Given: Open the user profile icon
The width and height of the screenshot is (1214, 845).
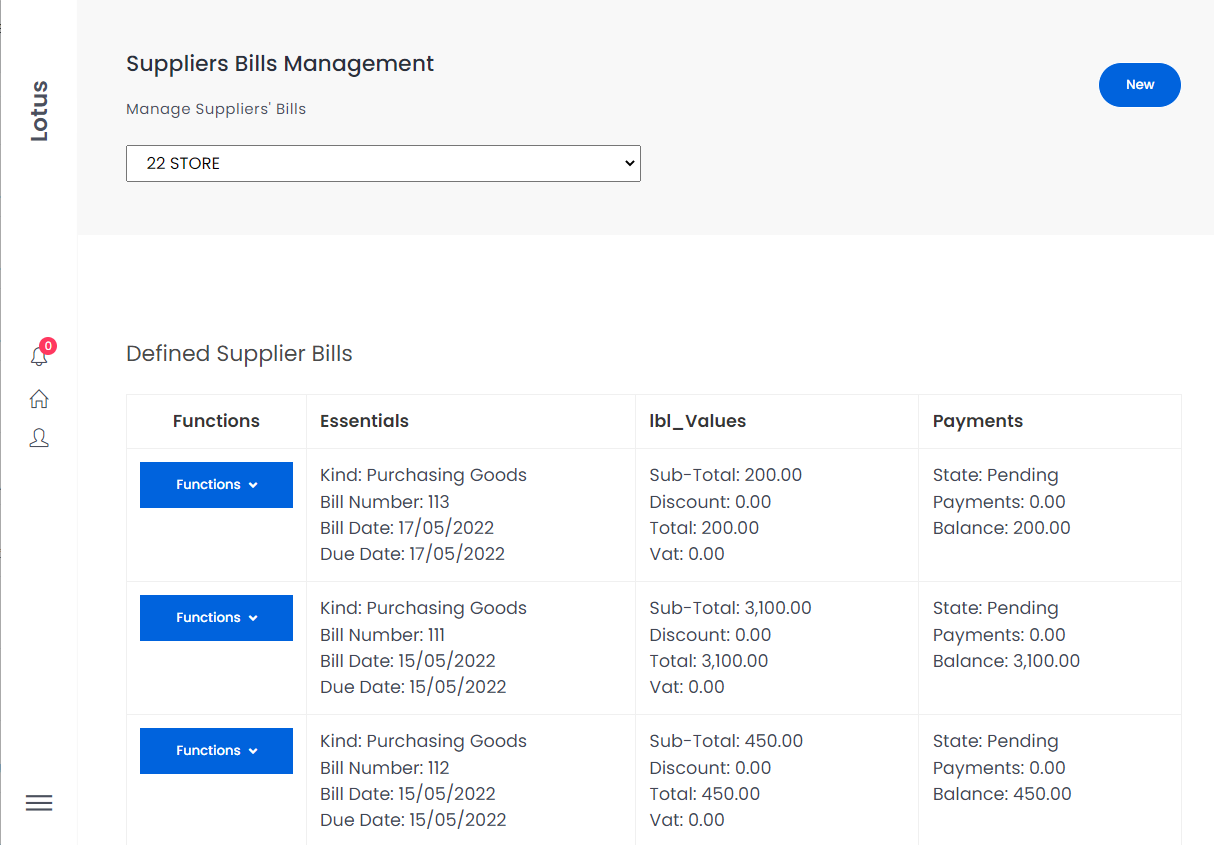Looking at the screenshot, I should tap(39, 438).
